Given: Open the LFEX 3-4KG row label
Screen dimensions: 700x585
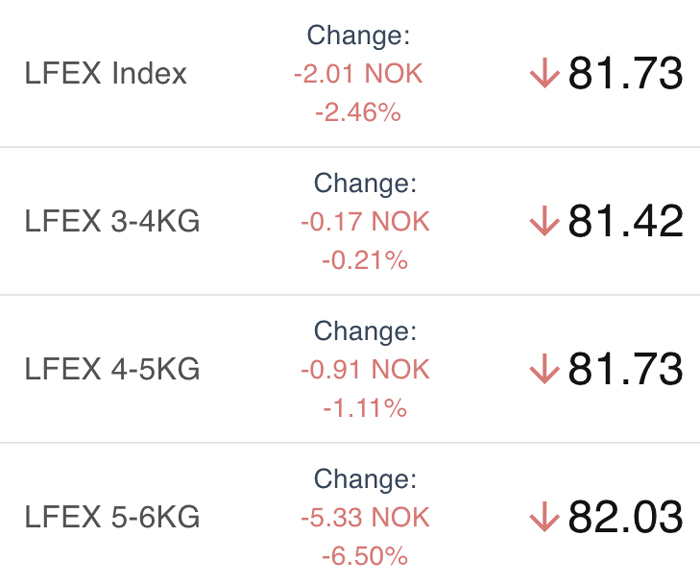Looking at the screenshot, I should tap(112, 221).
